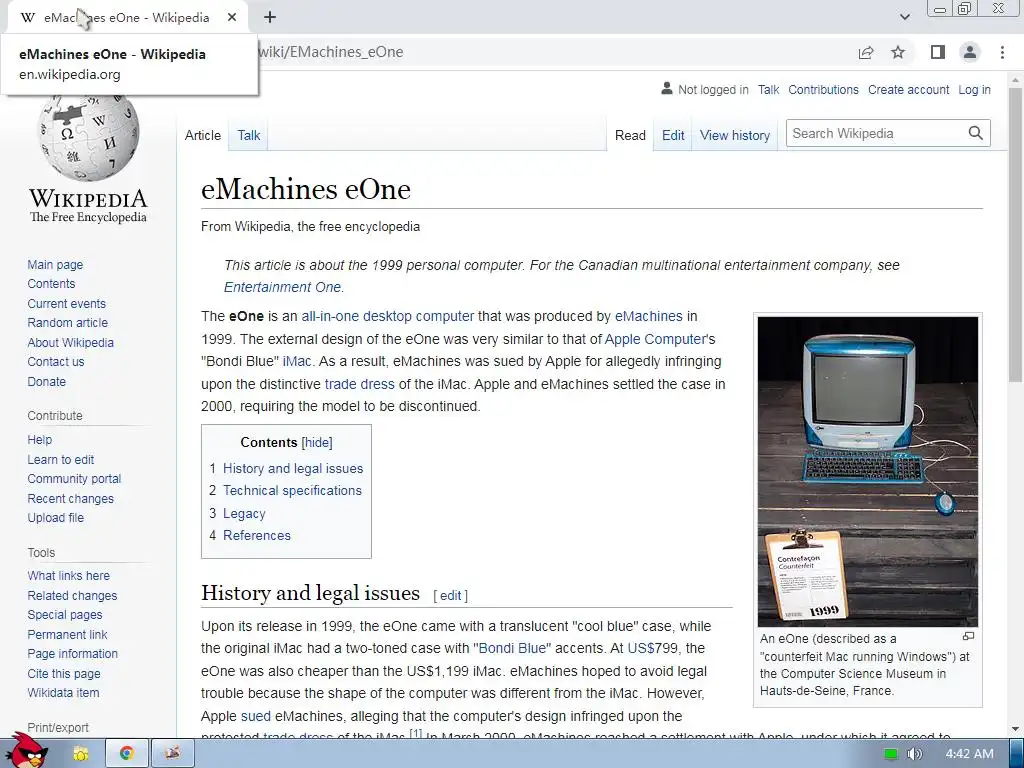
Task: Select the Article tab
Action: click(202, 135)
